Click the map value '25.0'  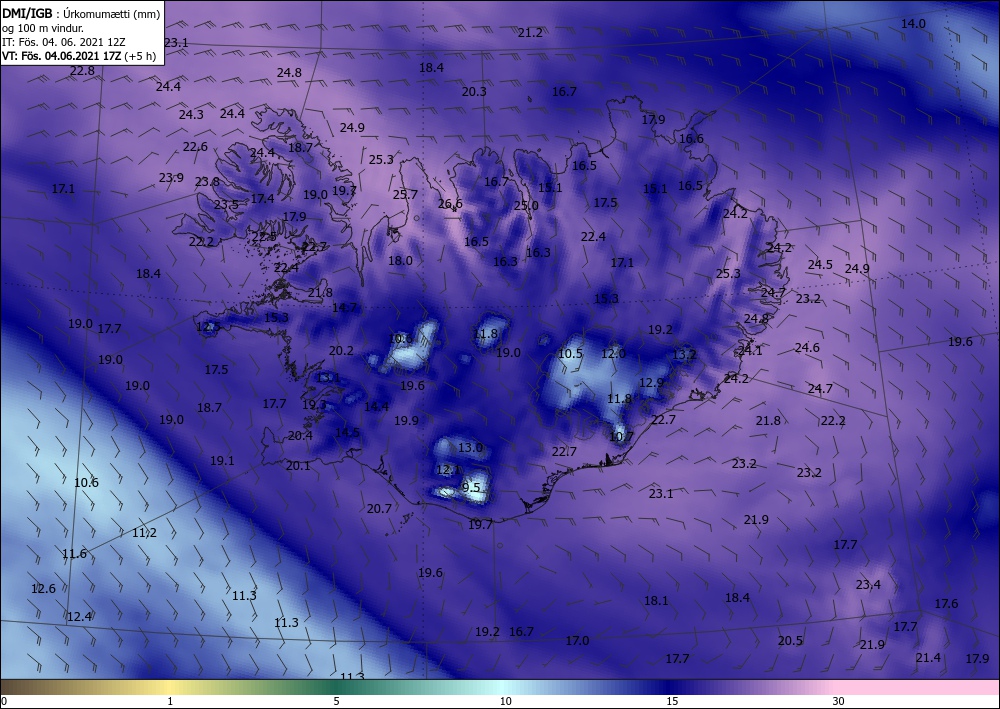(x=526, y=205)
